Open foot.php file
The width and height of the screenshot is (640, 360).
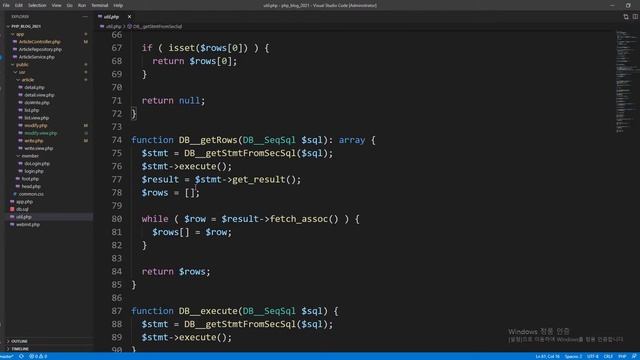coord(30,179)
